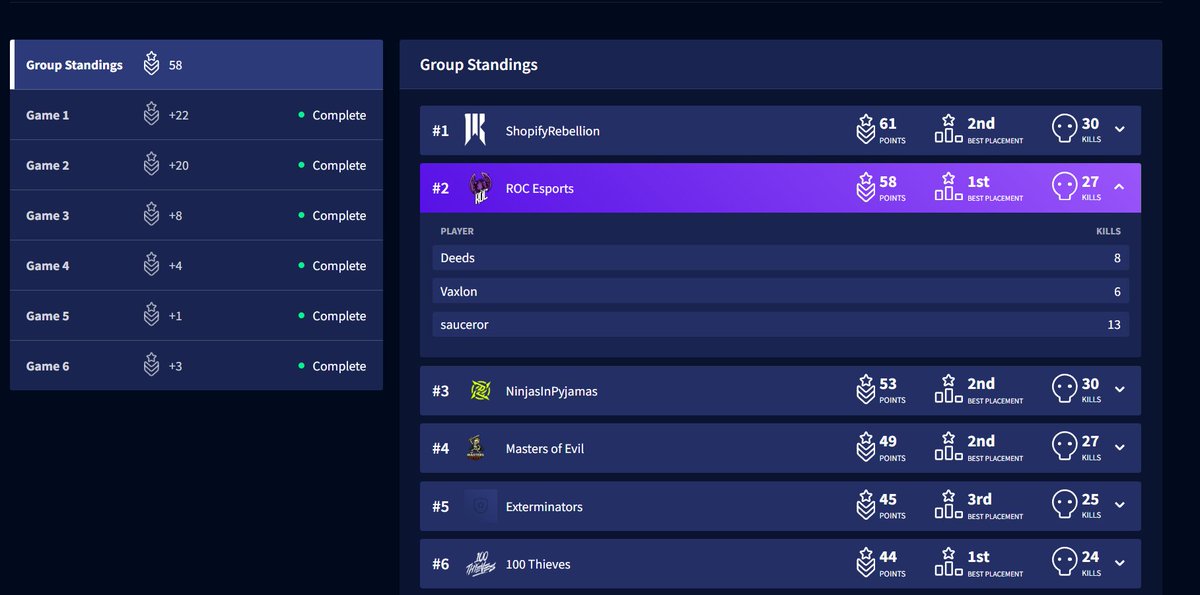The image size is (1200, 595).
Task: Click the ROC Esports team name
Action: pos(540,188)
